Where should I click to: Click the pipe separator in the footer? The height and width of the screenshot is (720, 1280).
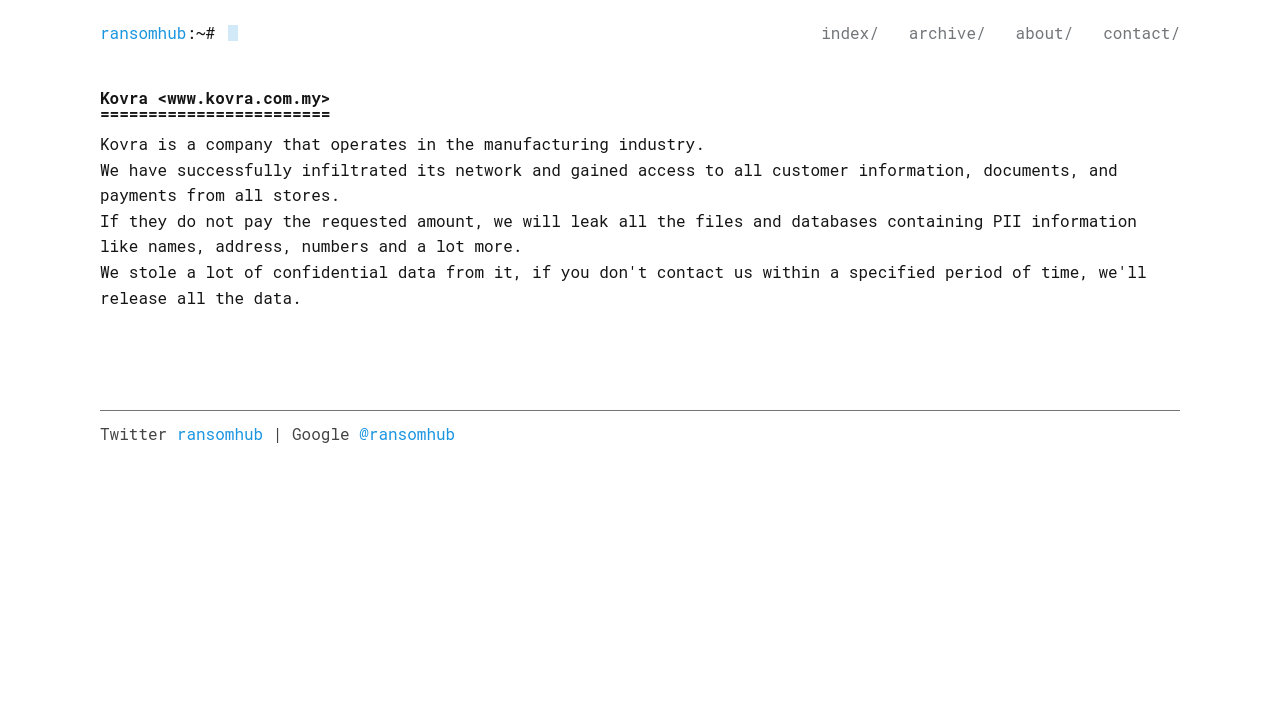[277, 434]
